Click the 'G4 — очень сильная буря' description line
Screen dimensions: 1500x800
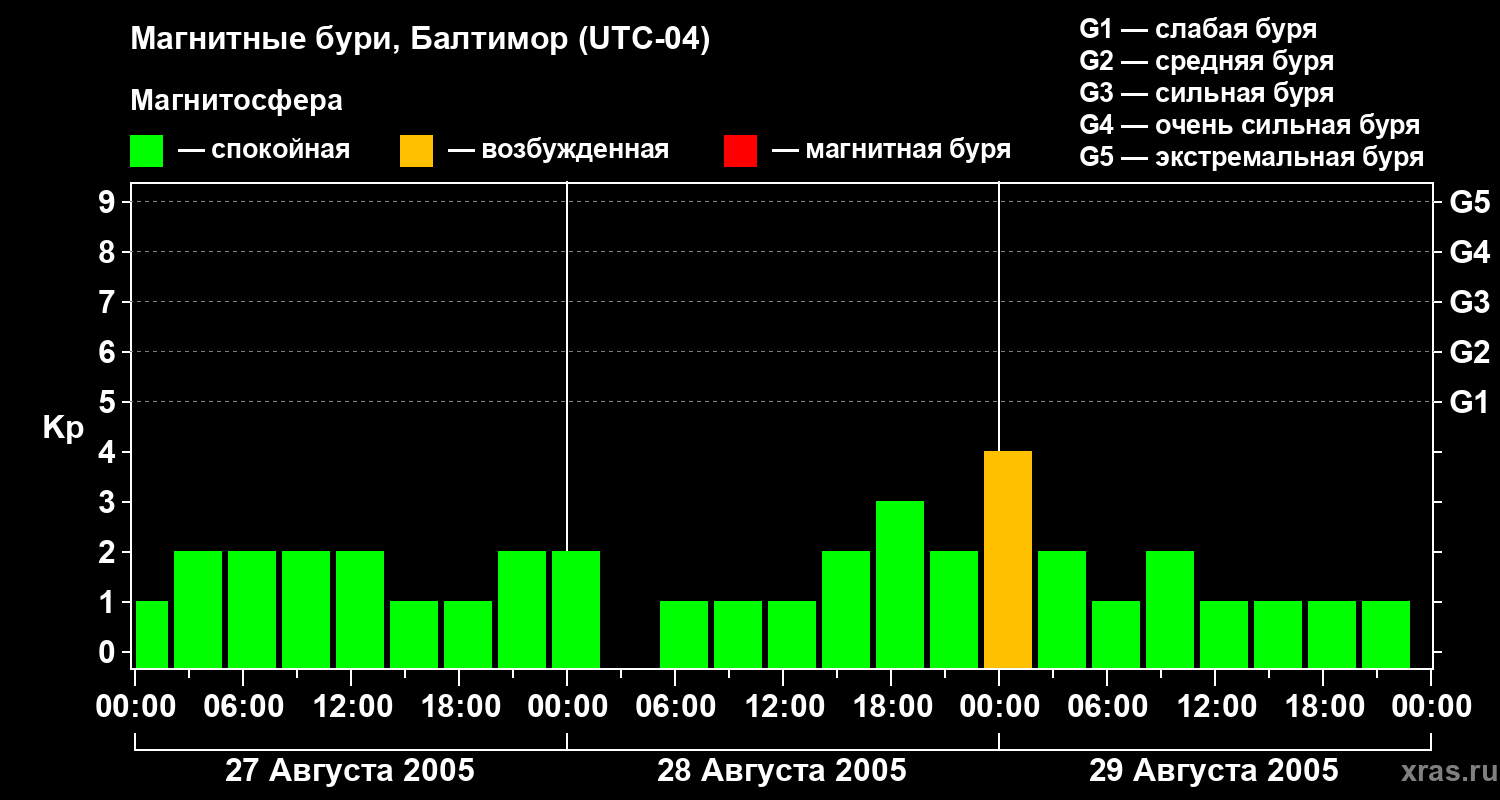point(1249,125)
